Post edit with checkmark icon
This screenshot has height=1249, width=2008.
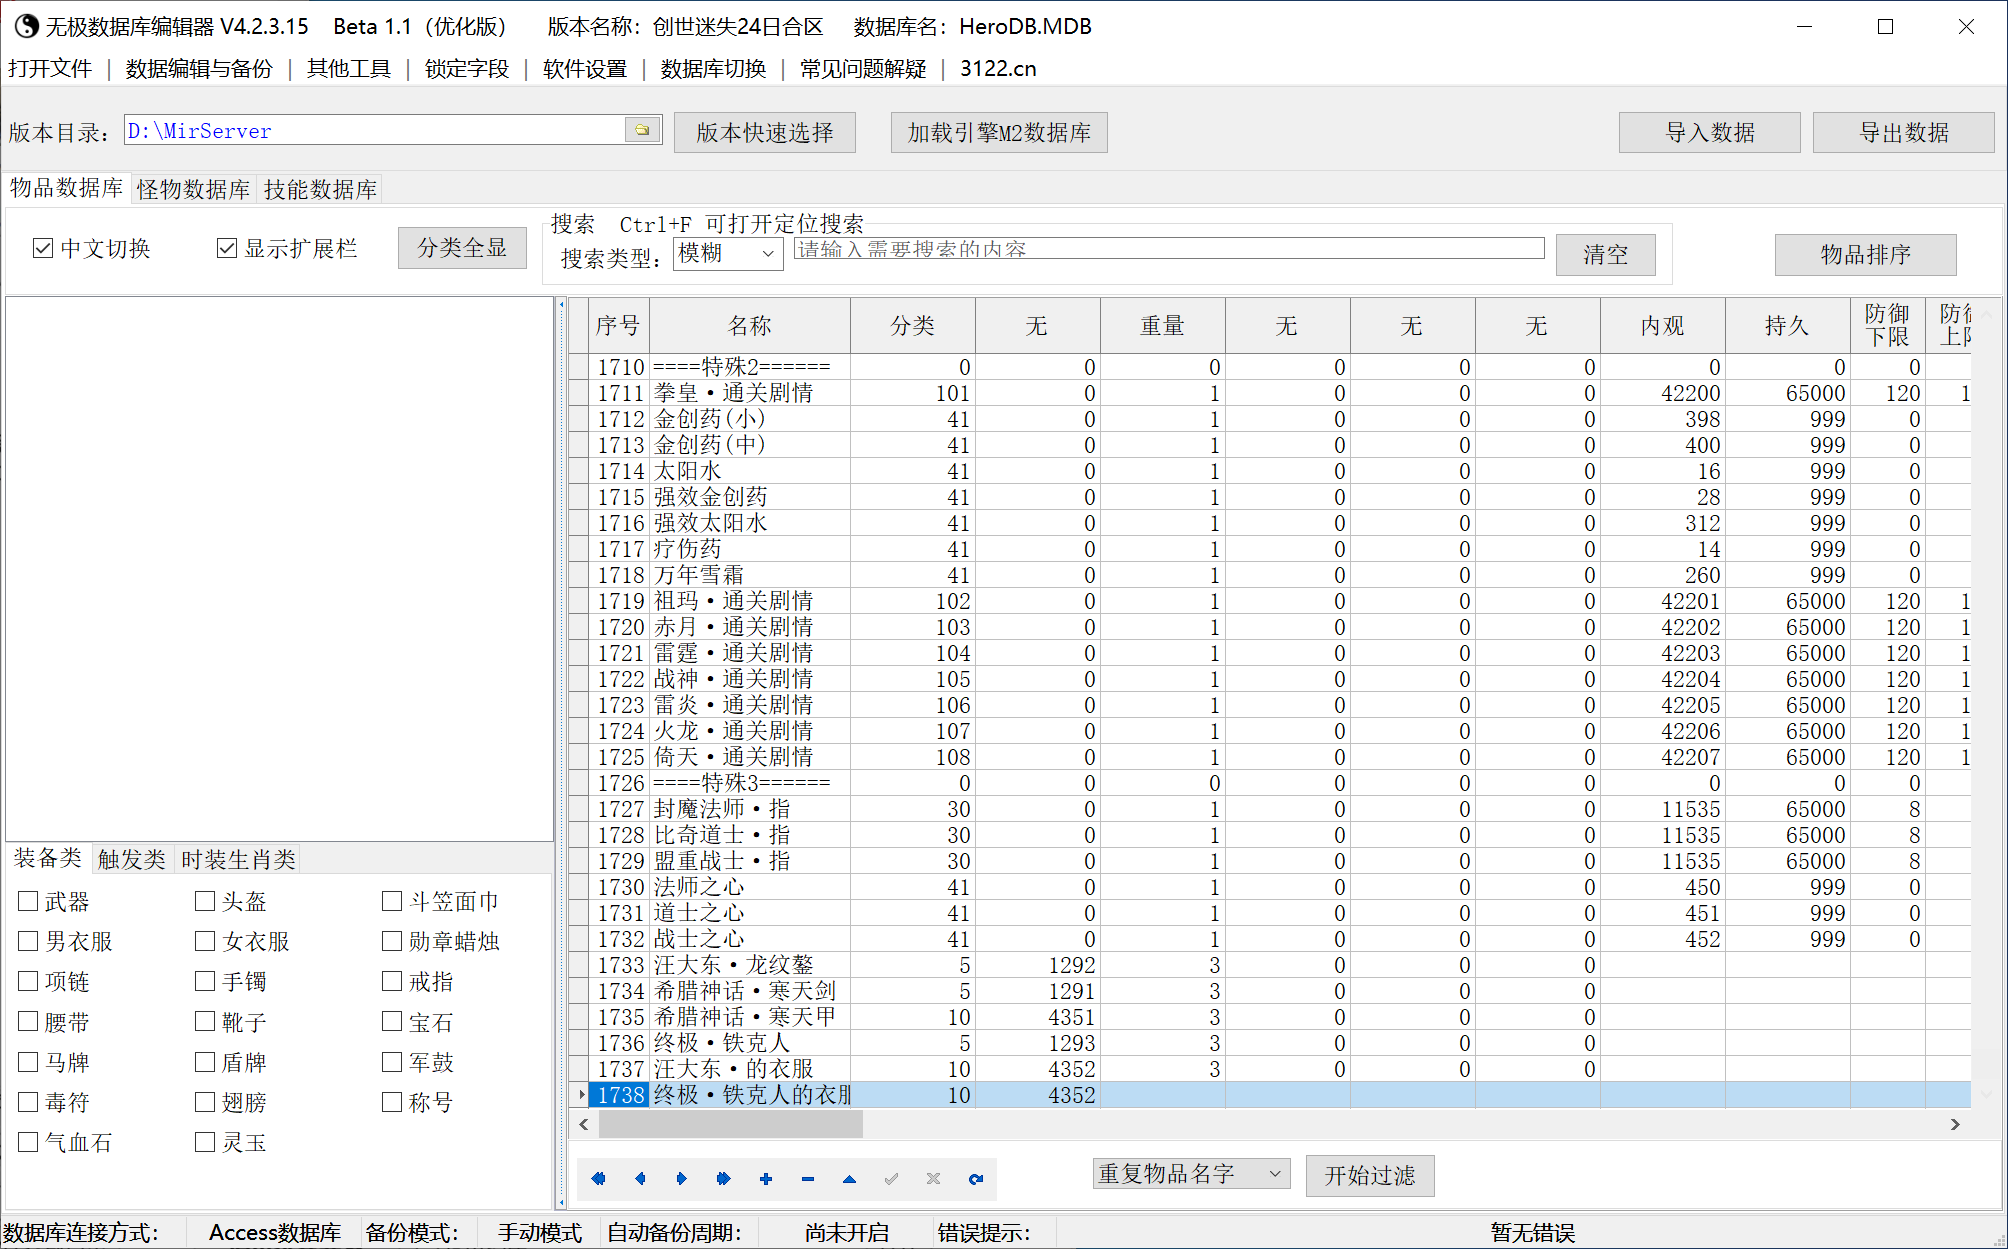coord(892,1178)
